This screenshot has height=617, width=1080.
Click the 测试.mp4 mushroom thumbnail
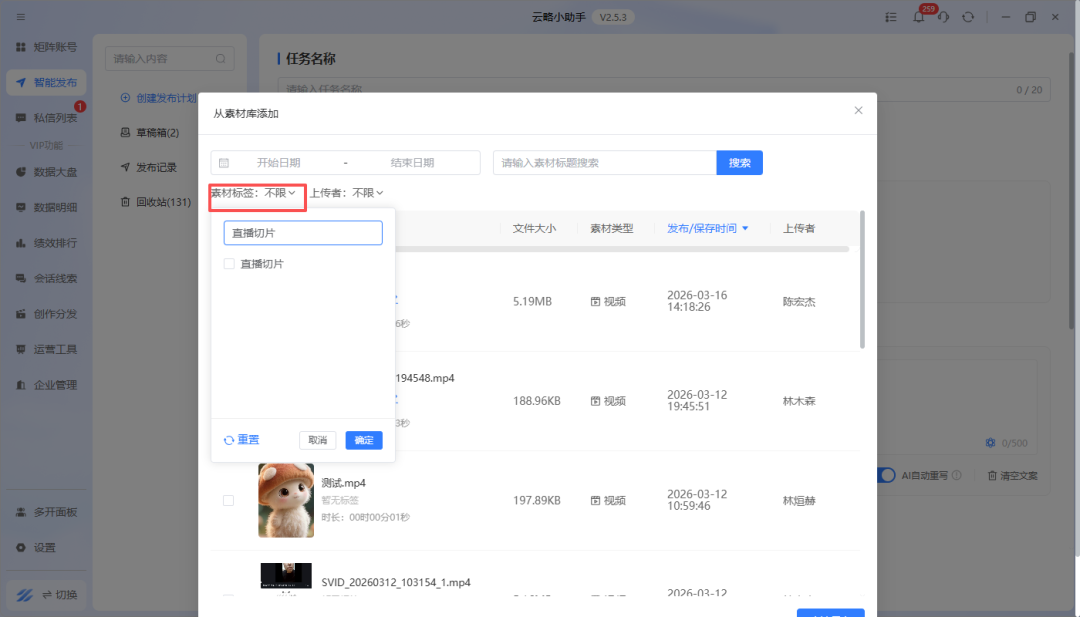coord(286,500)
